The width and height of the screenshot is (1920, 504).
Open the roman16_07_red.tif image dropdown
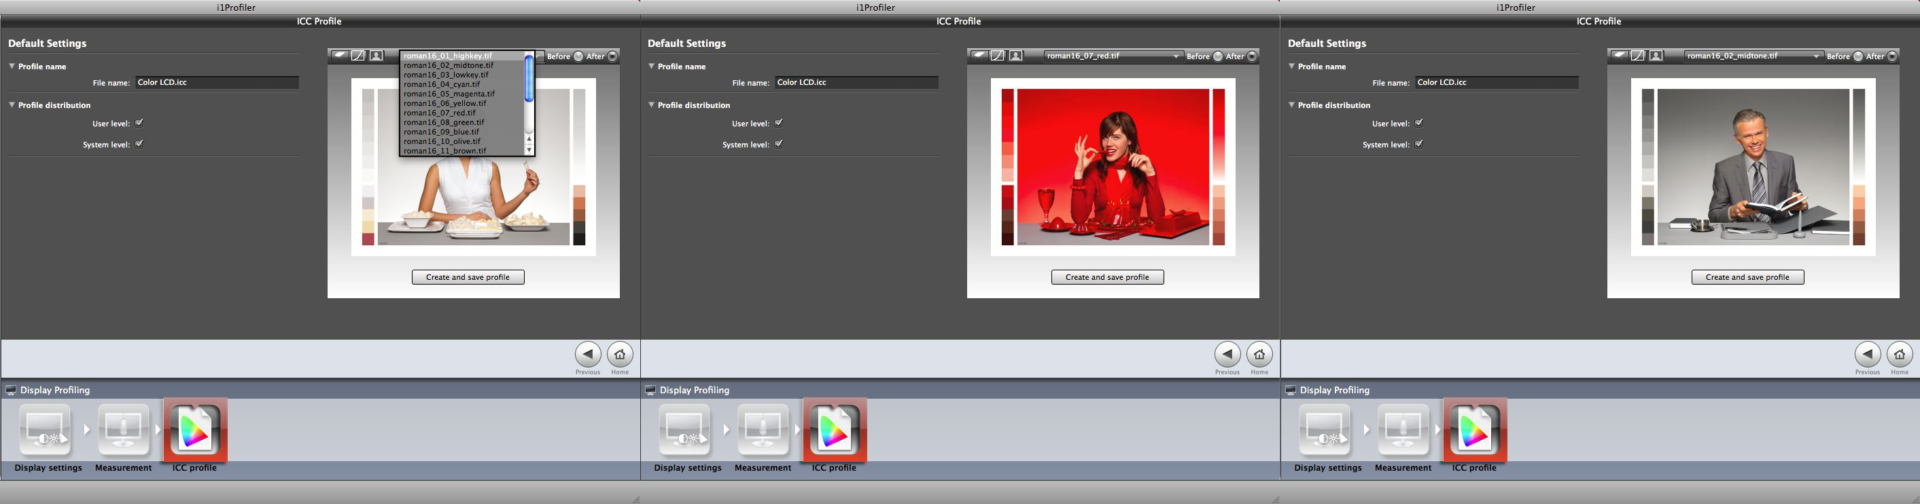click(x=1112, y=56)
